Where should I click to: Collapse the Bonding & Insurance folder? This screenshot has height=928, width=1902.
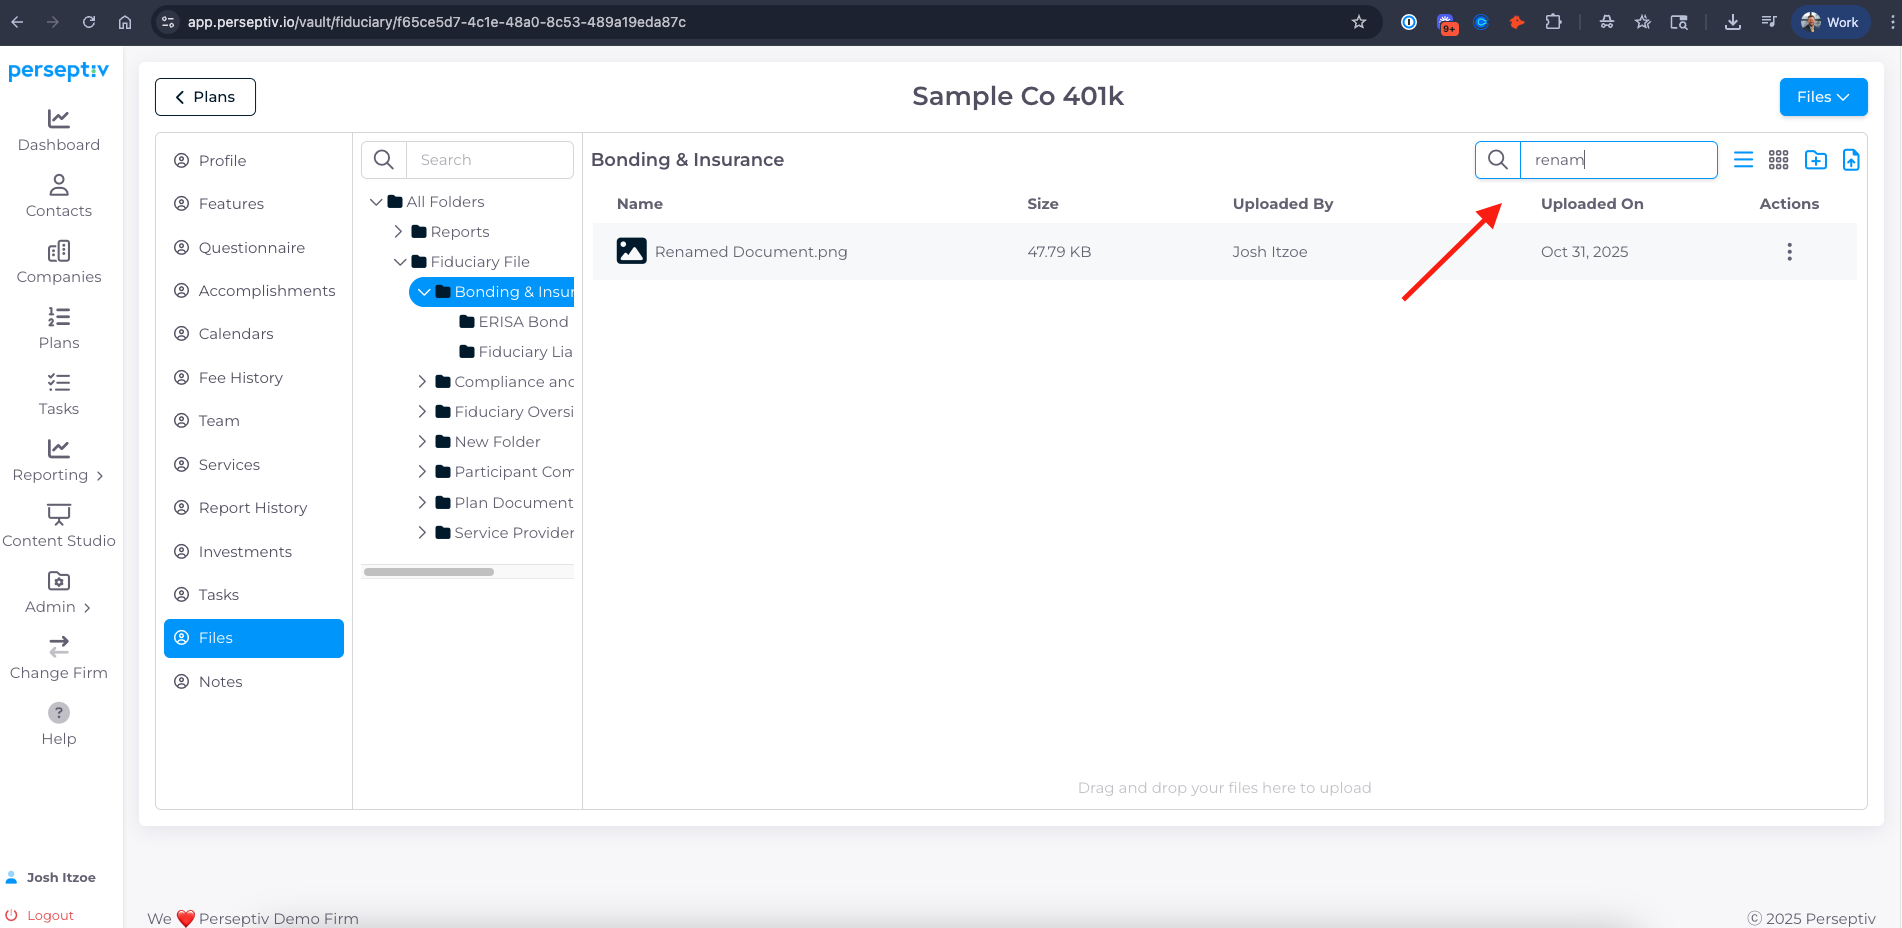pos(424,292)
